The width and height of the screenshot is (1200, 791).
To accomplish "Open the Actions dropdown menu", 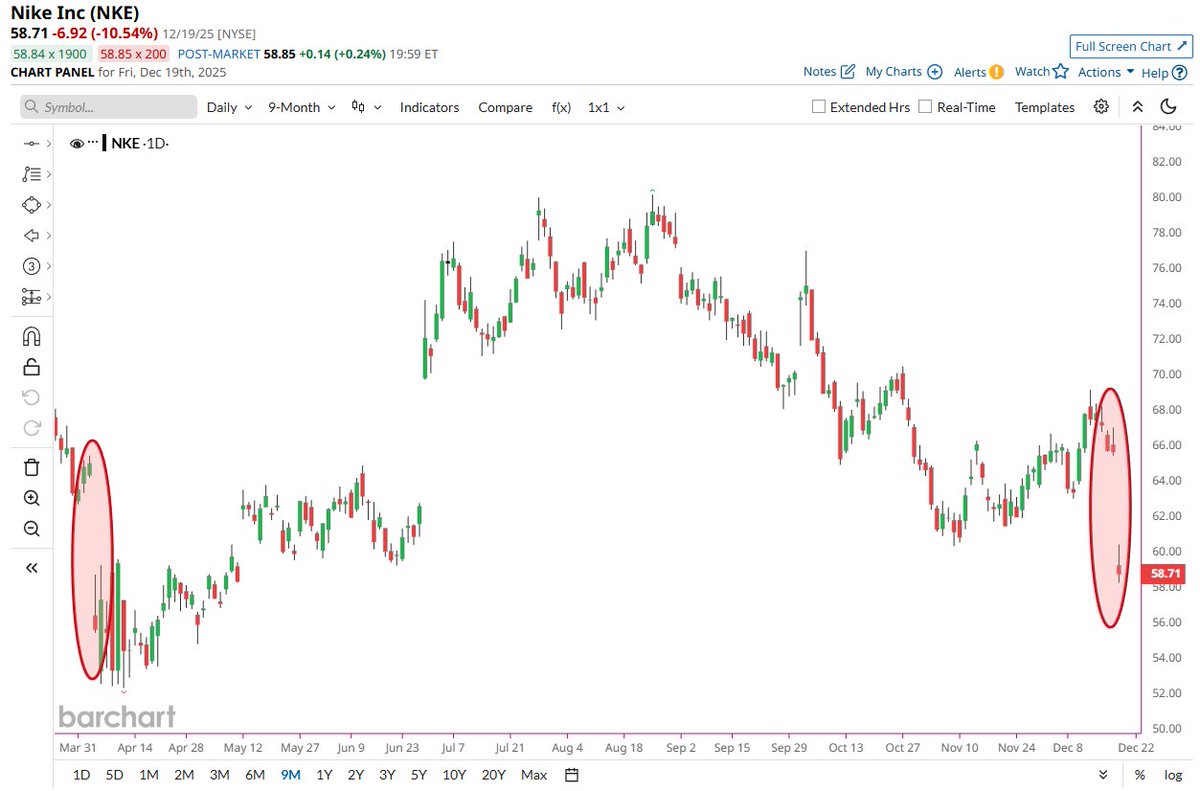I will point(1106,72).
